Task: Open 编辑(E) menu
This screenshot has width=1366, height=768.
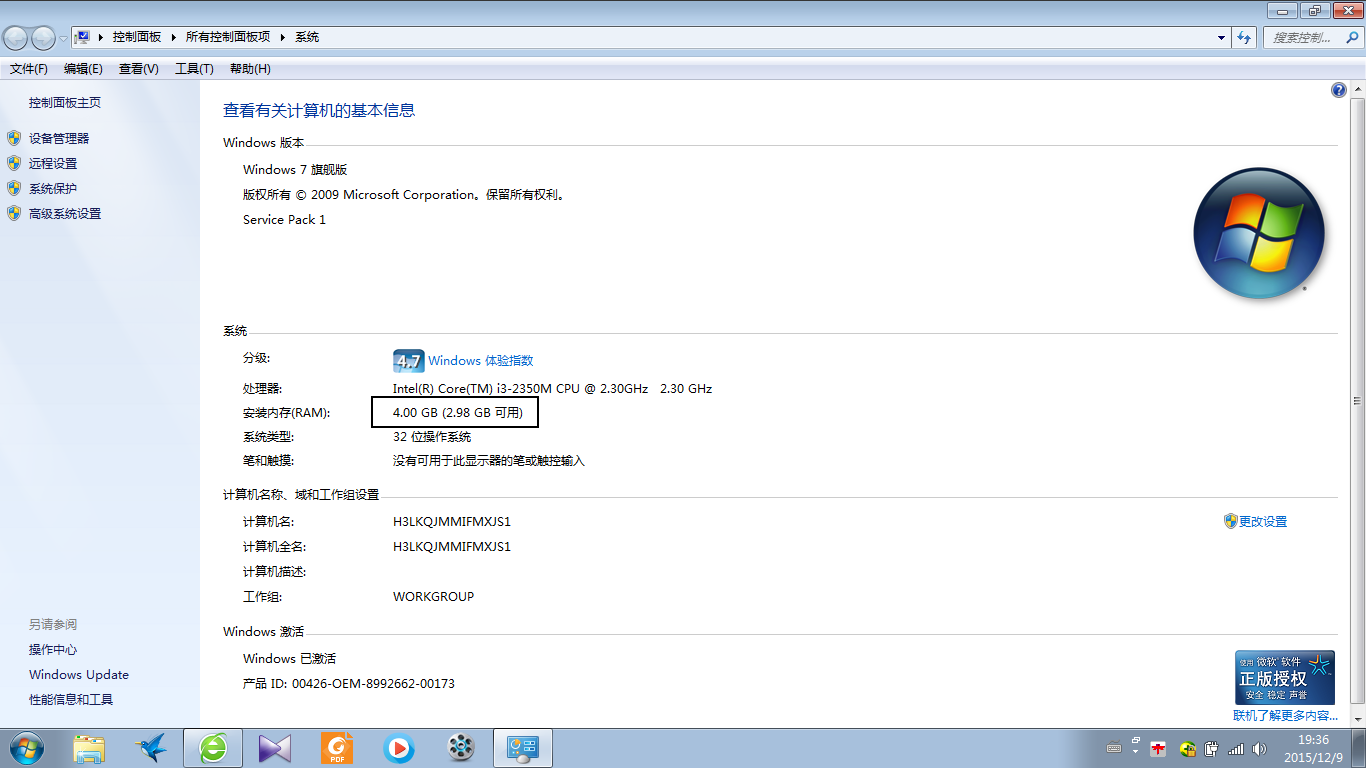Action: point(83,68)
